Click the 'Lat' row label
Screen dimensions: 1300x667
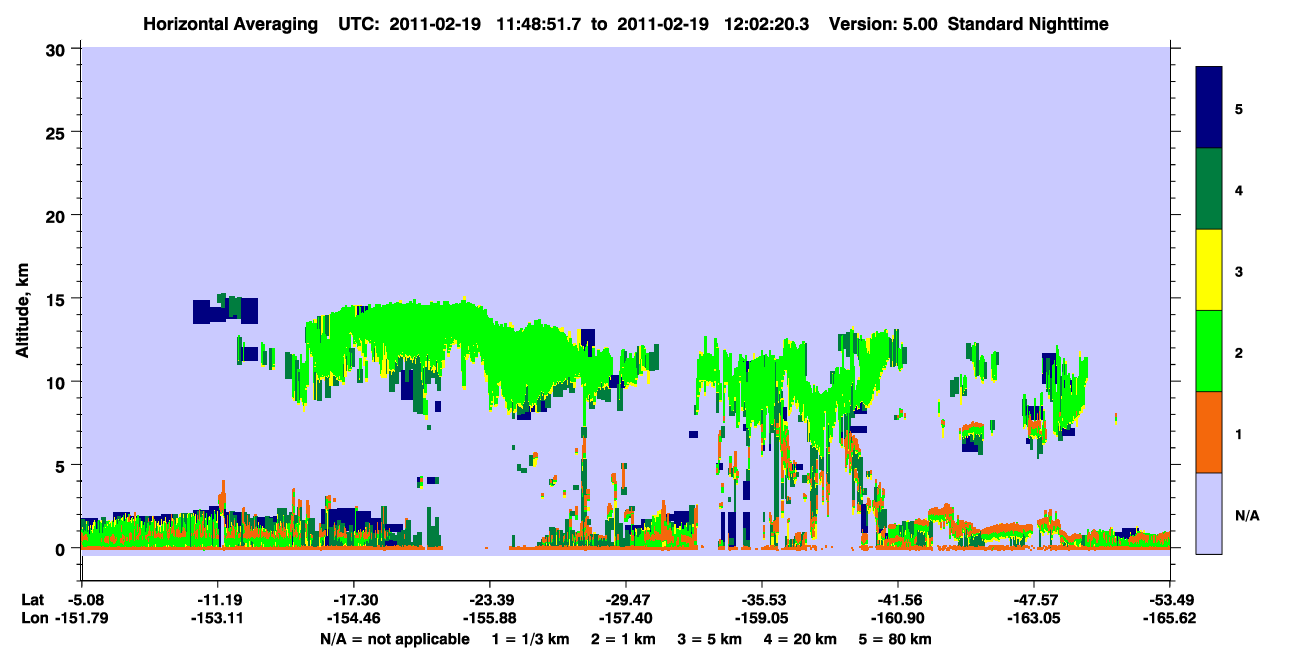point(32,600)
